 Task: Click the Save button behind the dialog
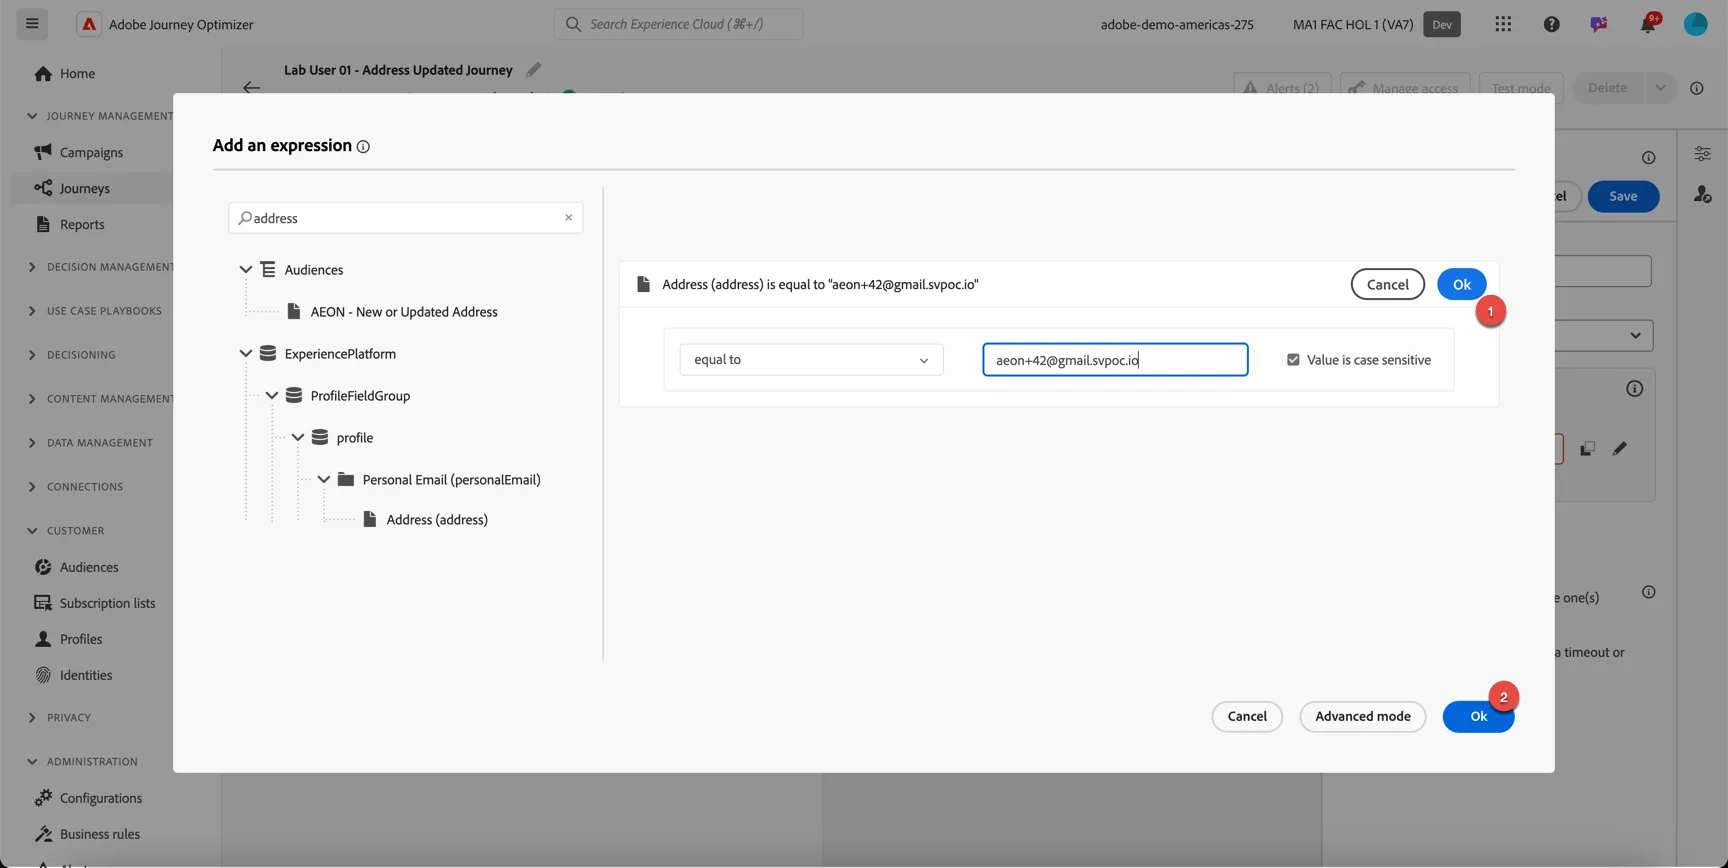pyautogui.click(x=1623, y=196)
